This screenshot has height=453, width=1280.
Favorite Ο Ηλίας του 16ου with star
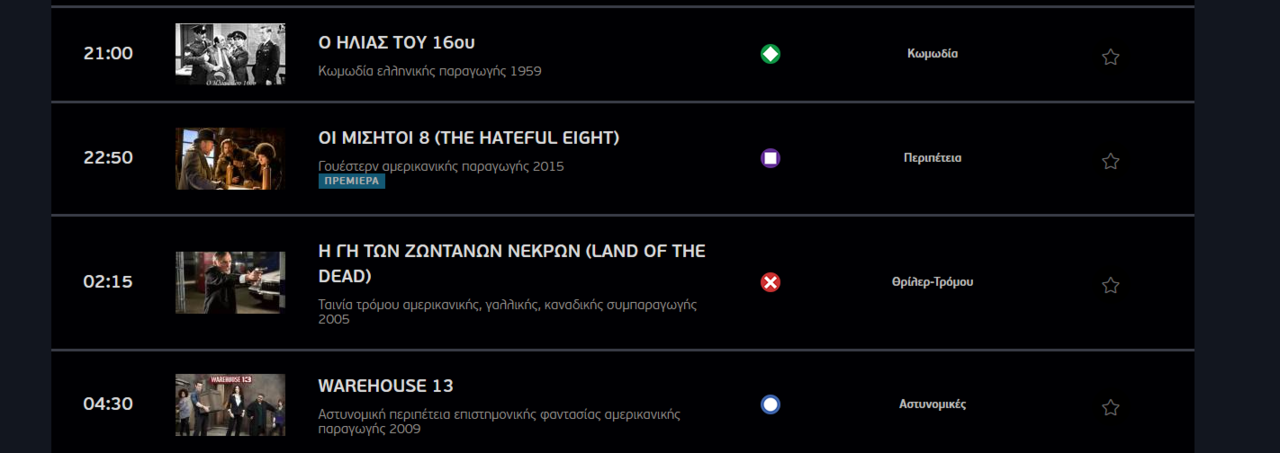pos(1110,57)
